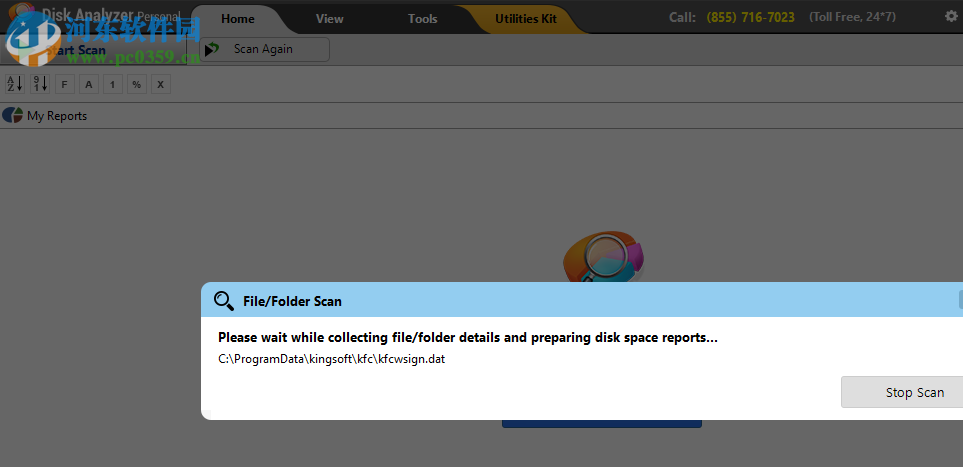The width and height of the screenshot is (963, 467).
Task: Click the Scan Again button
Action: click(264, 49)
